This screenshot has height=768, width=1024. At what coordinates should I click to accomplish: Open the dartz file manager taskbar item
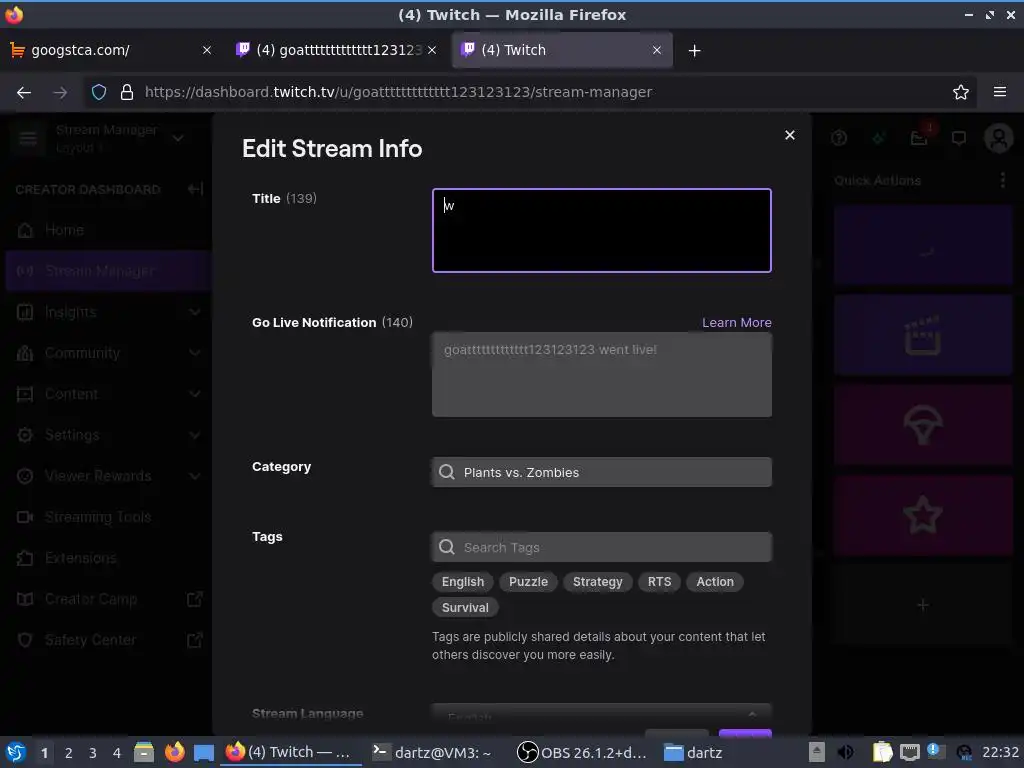coord(694,753)
